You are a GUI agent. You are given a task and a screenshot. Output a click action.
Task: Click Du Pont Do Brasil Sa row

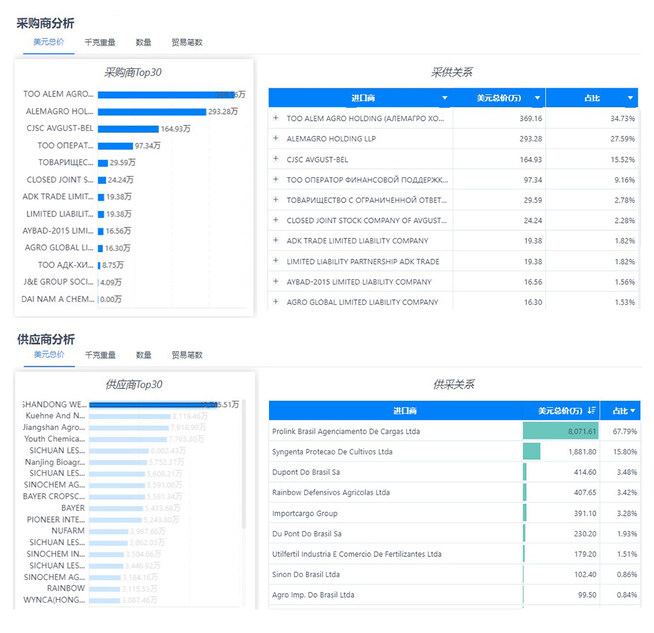click(x=455, y=534)
